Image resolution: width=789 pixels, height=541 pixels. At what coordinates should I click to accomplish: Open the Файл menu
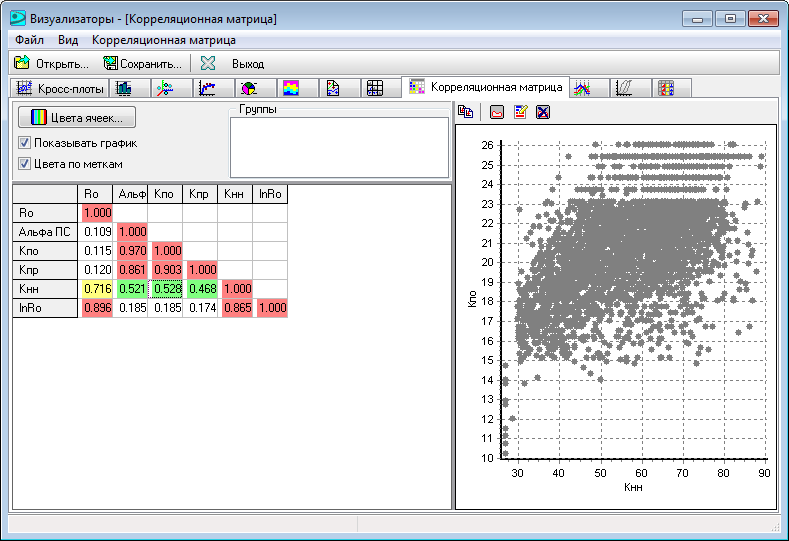coord(29,40)
